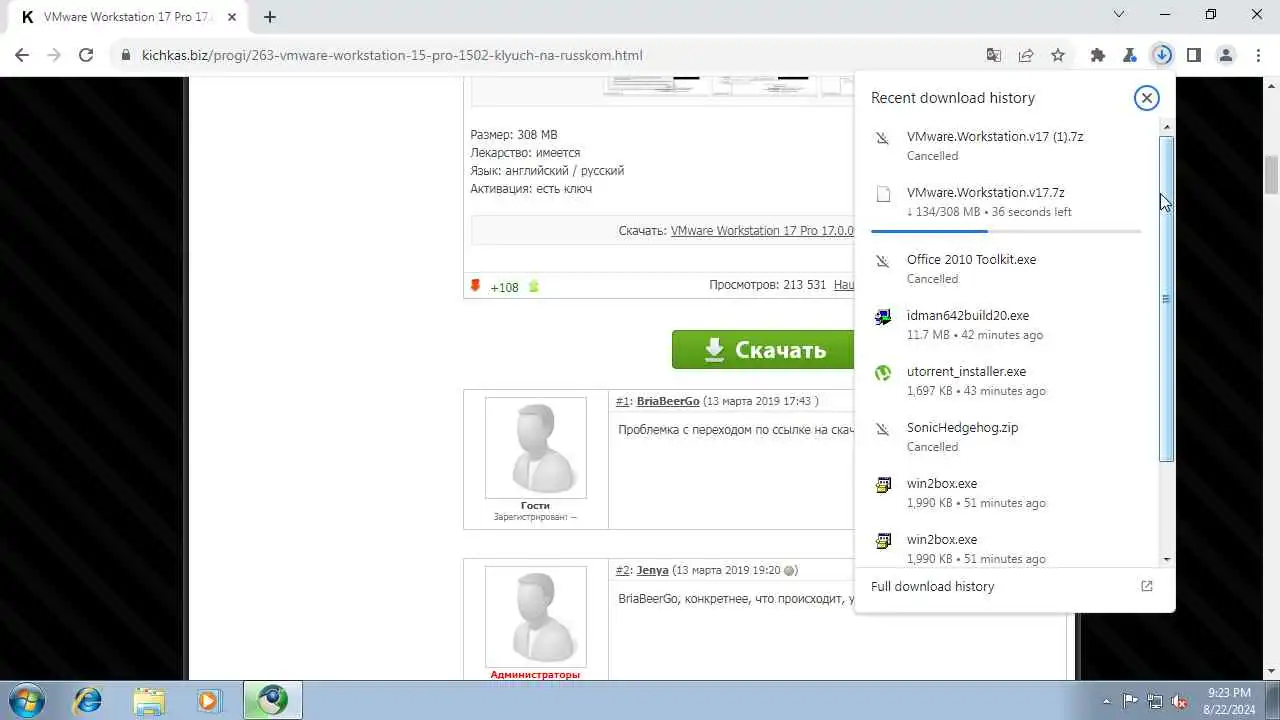Launch Internet Explorer from taskbar

coord(88,700)
